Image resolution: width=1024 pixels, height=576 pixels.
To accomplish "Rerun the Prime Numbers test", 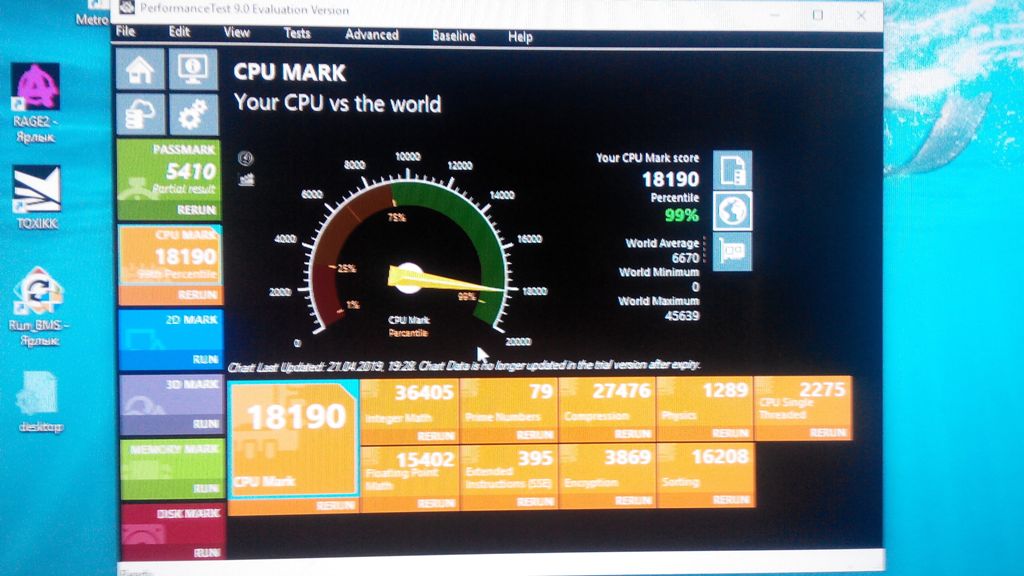I will pos(534,435).
